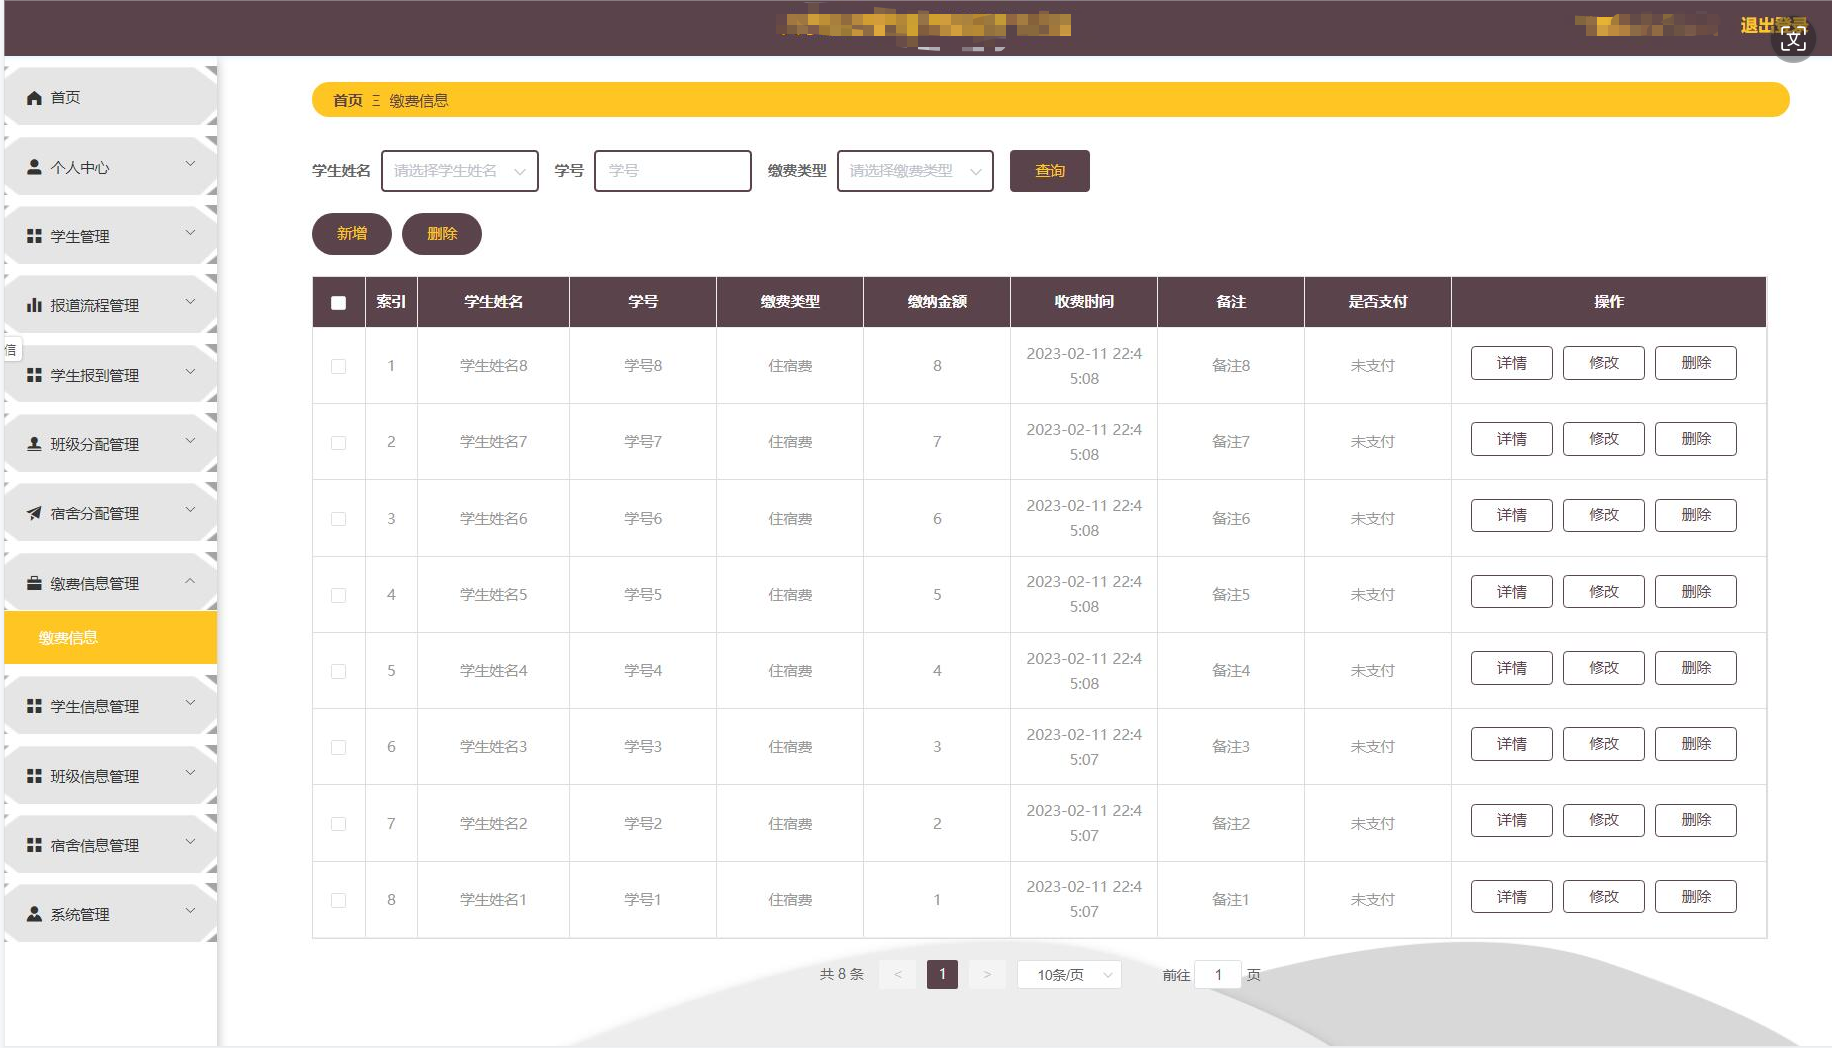Open 班级分配管理 menu label
This screenshot has height=1048, width=1832.
click(95, 444)
